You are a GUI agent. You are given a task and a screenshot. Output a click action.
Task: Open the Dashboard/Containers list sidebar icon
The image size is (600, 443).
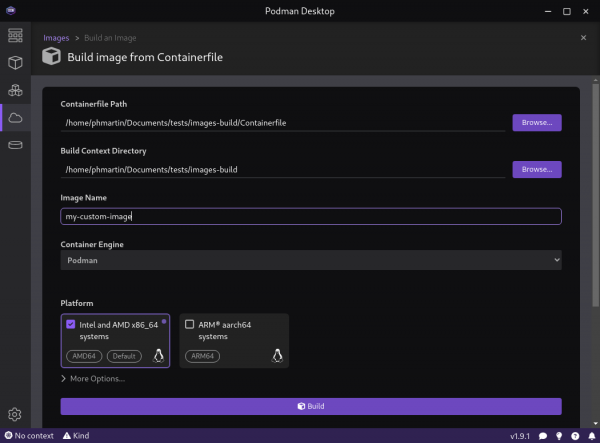(15, 36)
